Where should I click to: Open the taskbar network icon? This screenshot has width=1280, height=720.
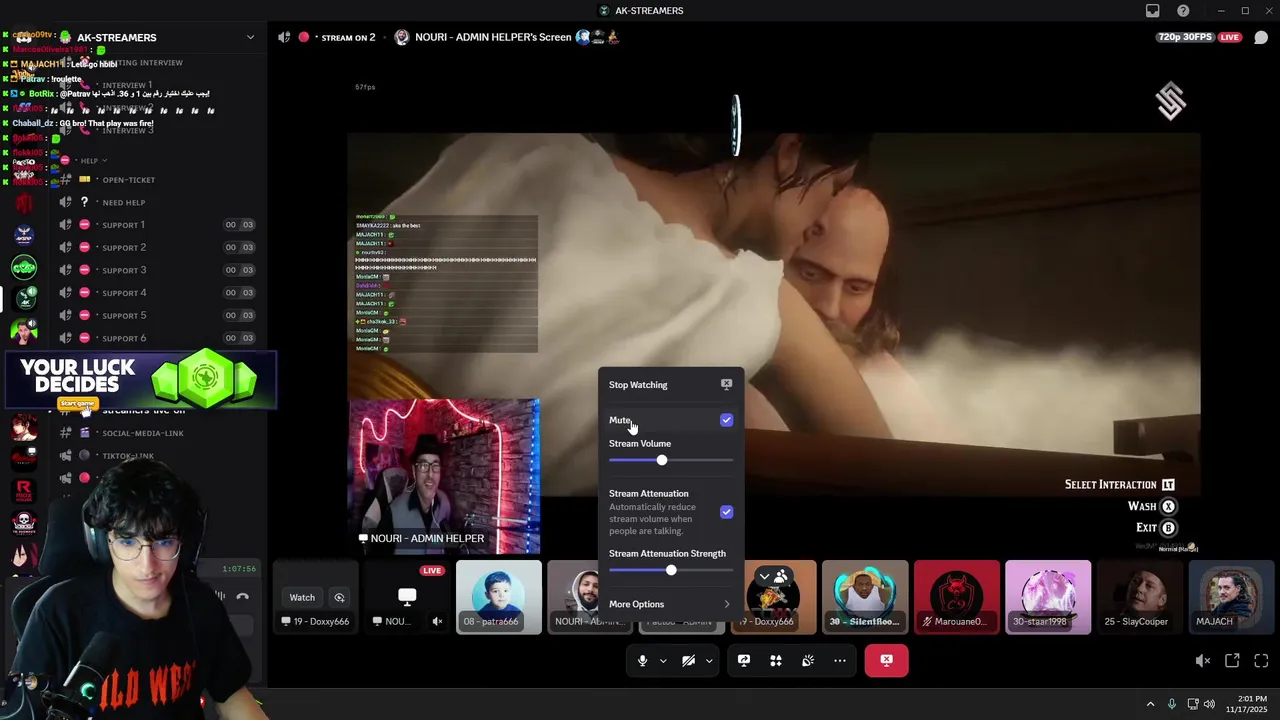(1193, 704)
